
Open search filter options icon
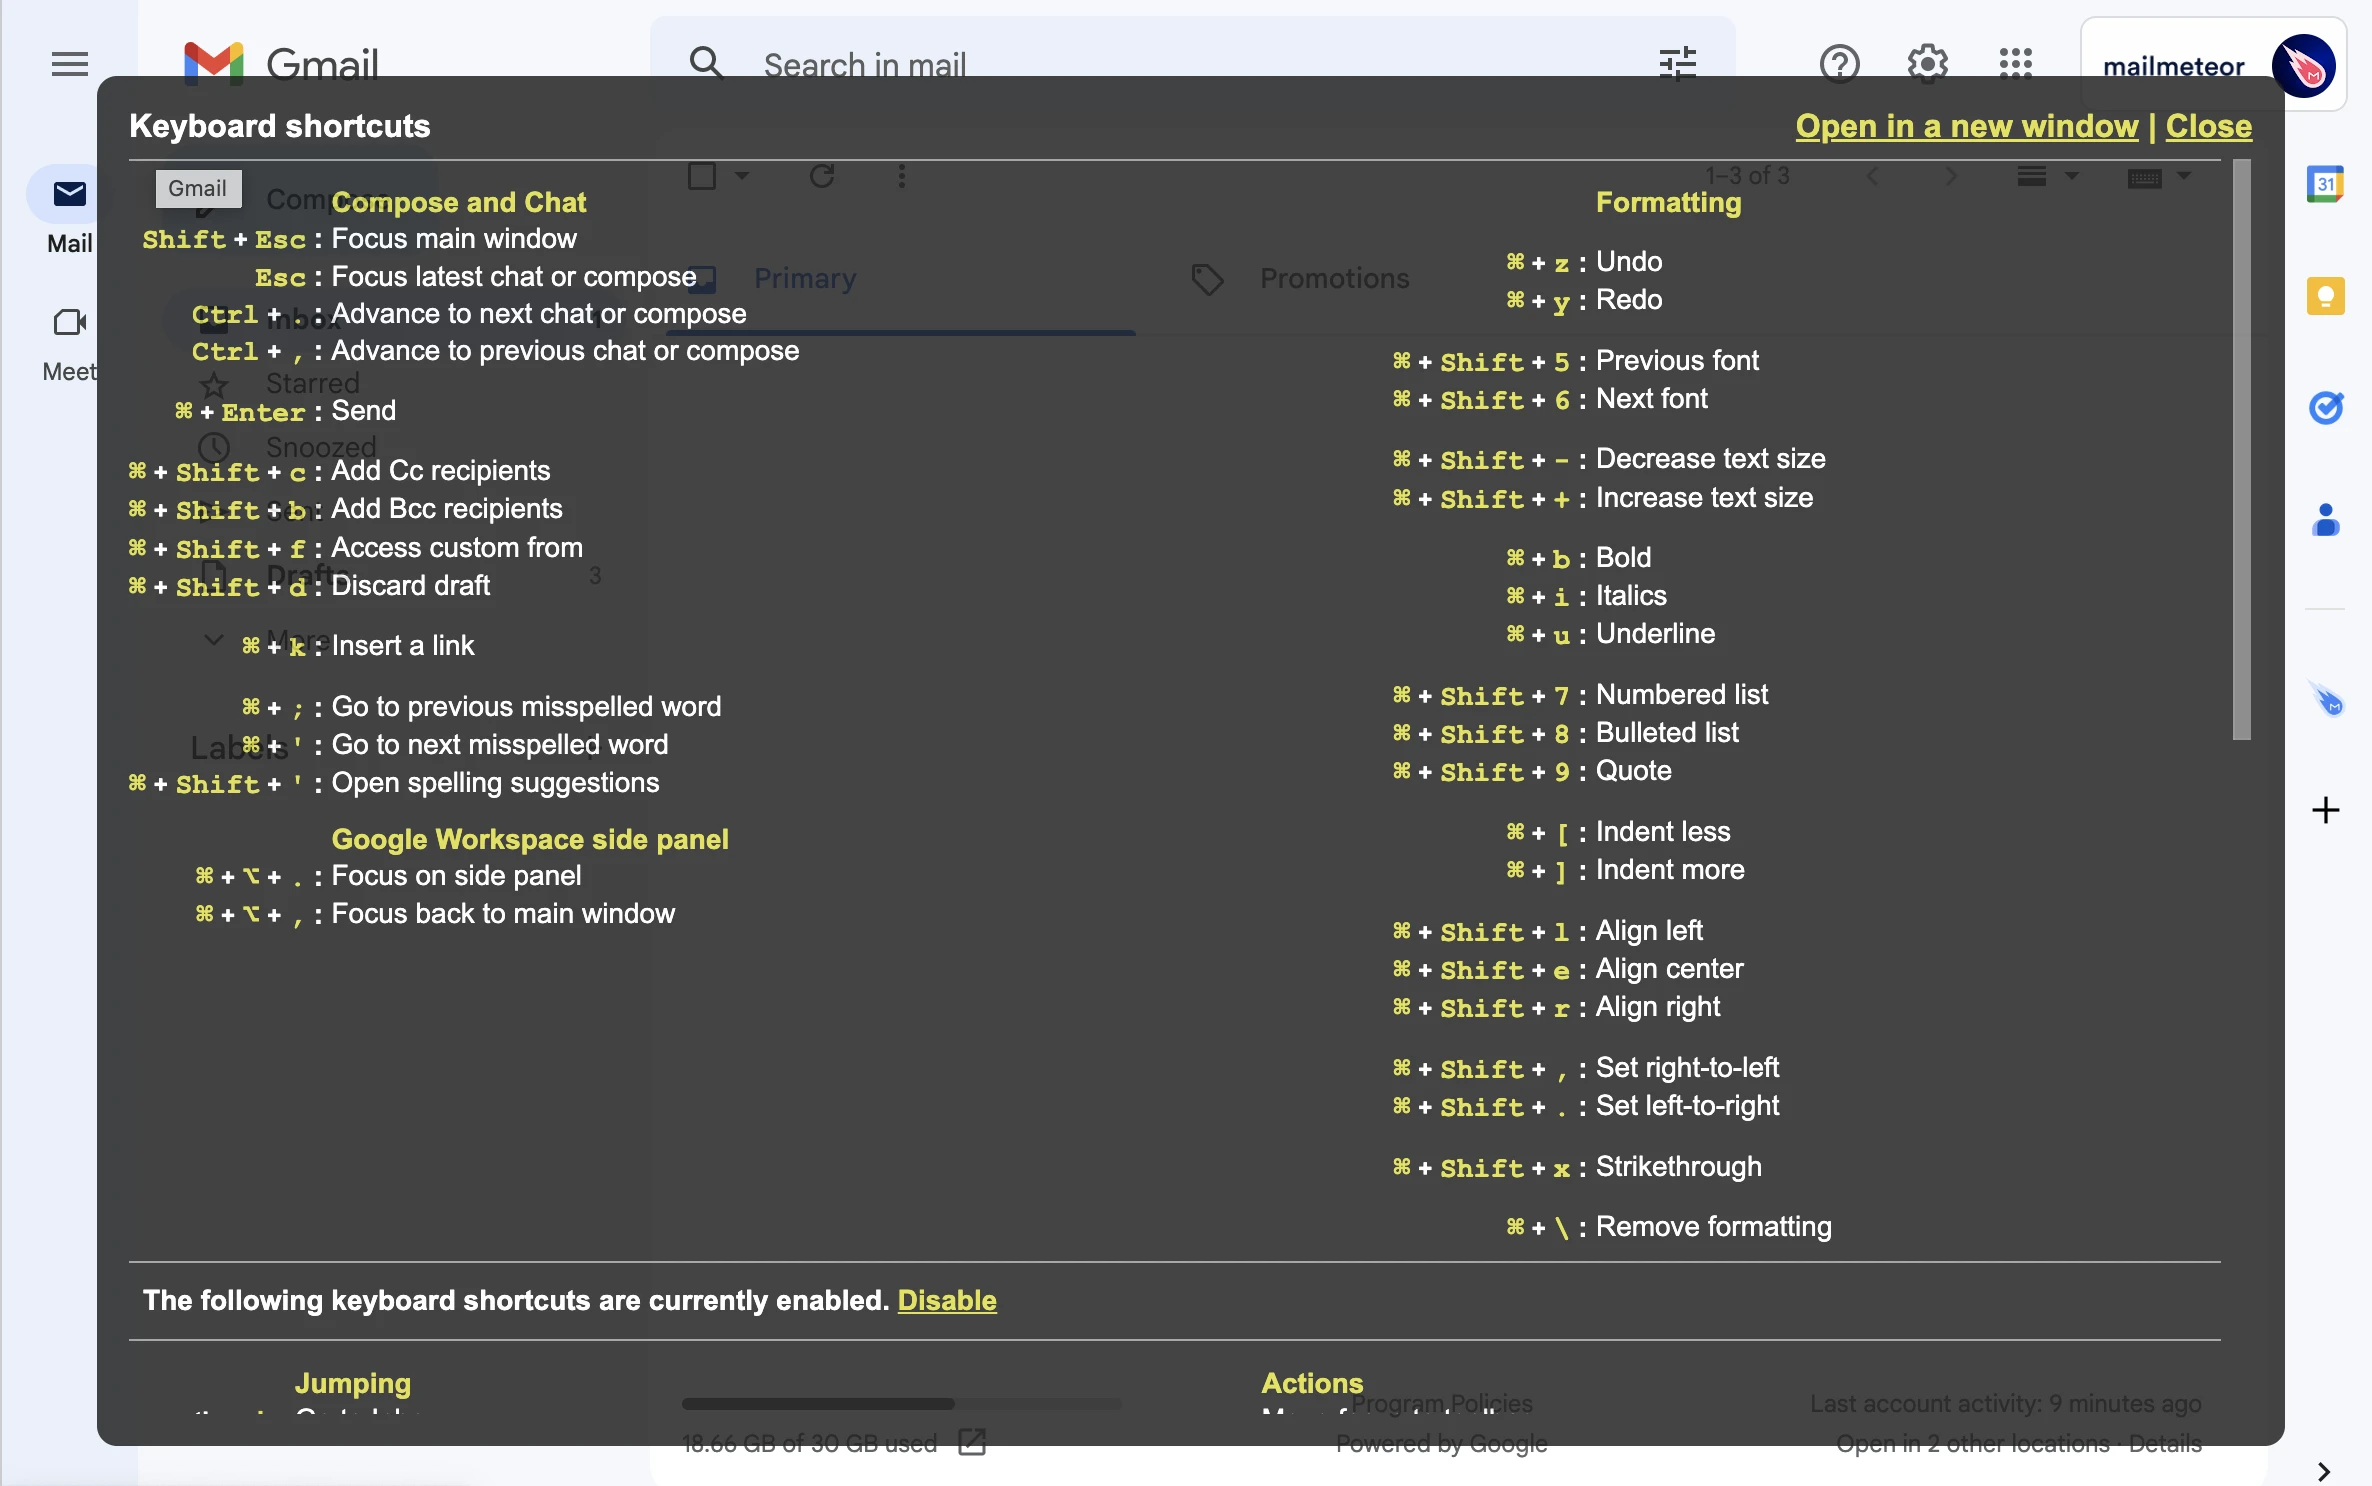tap(1677, 63)
